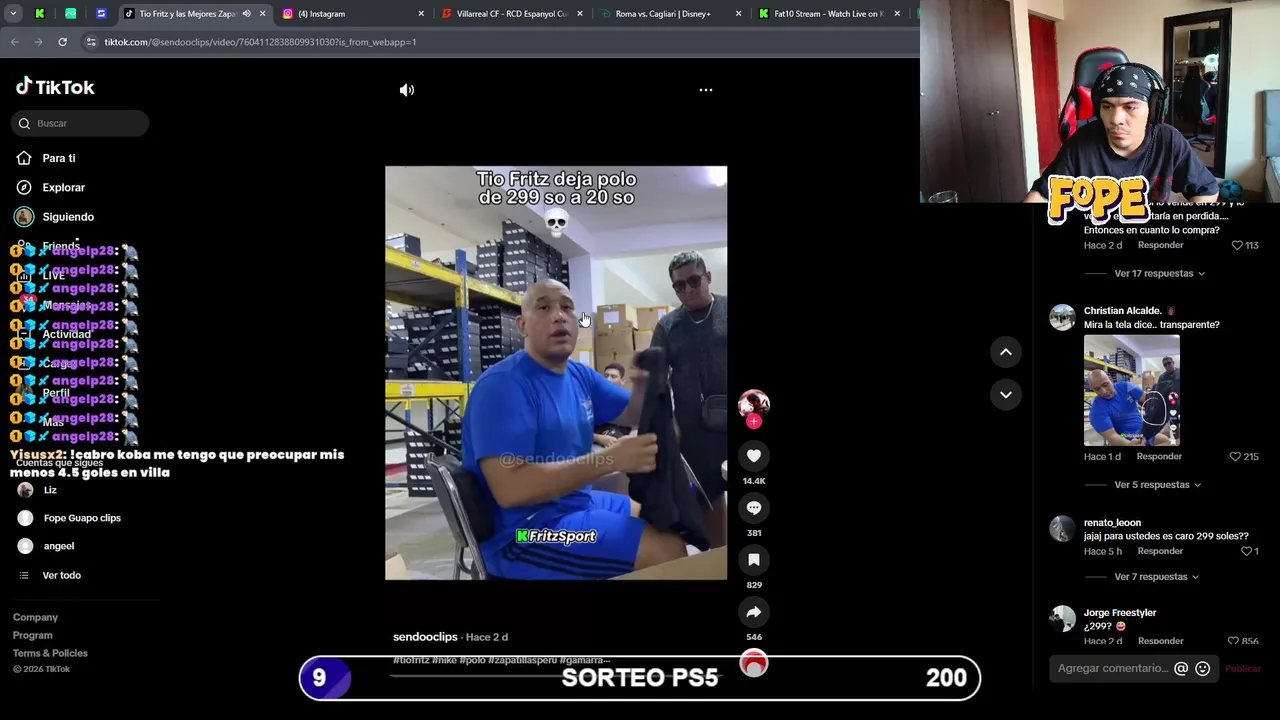Open image thumbnail in Christian Alcalde's comment

[x=1132, y=390]
